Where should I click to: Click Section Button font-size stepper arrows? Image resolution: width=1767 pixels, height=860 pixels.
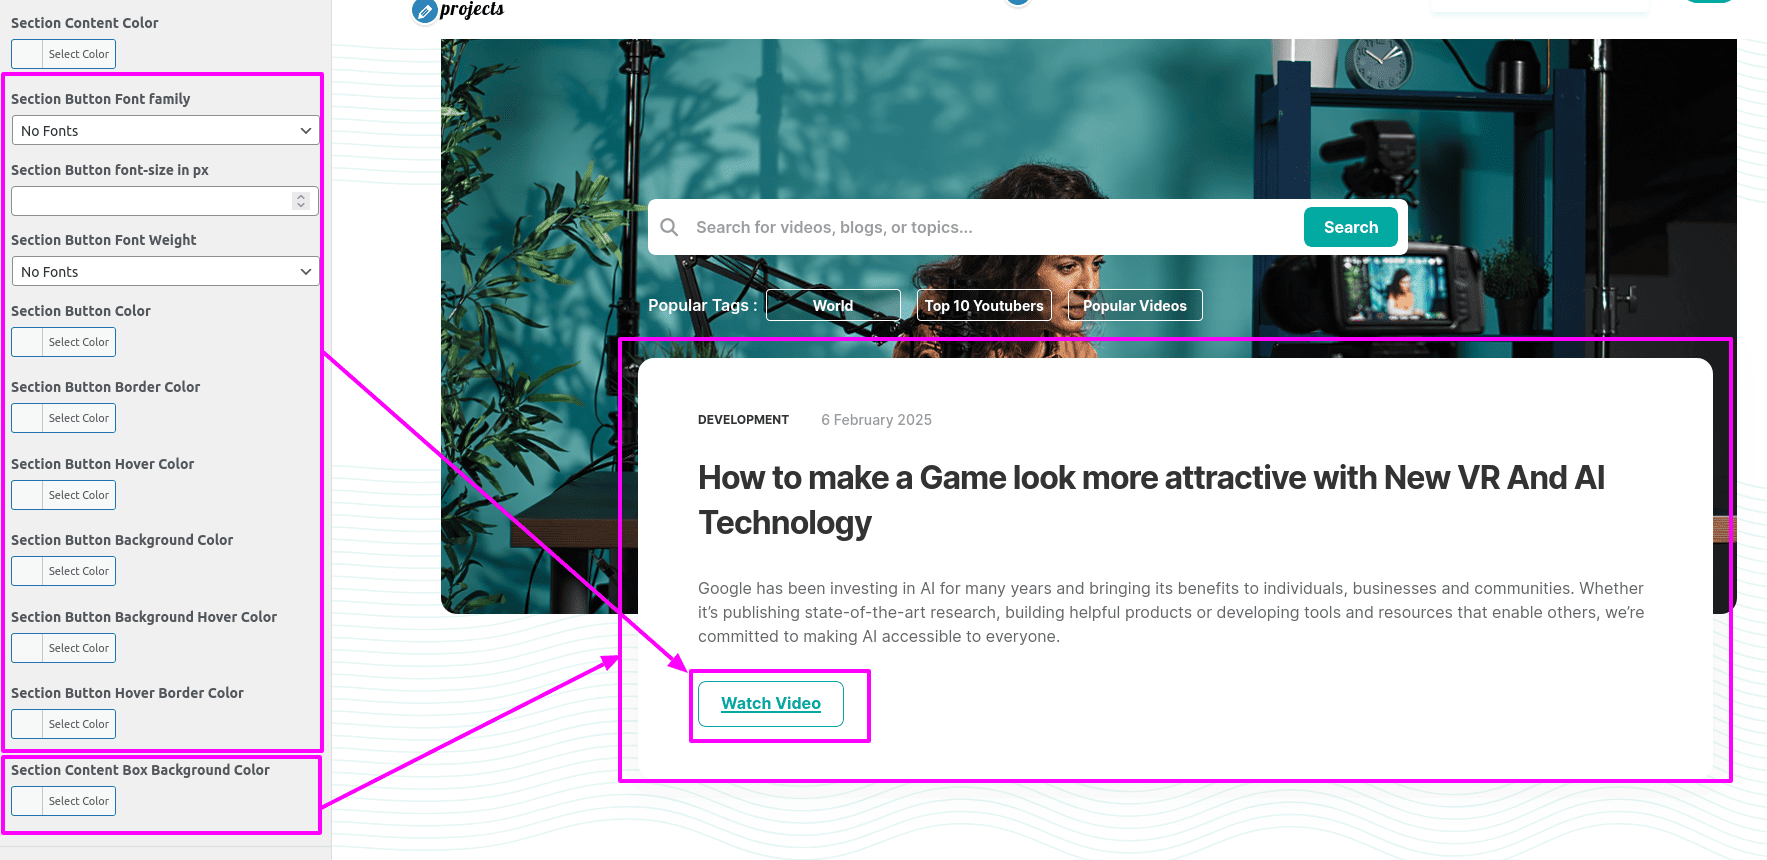pos(301,200)
